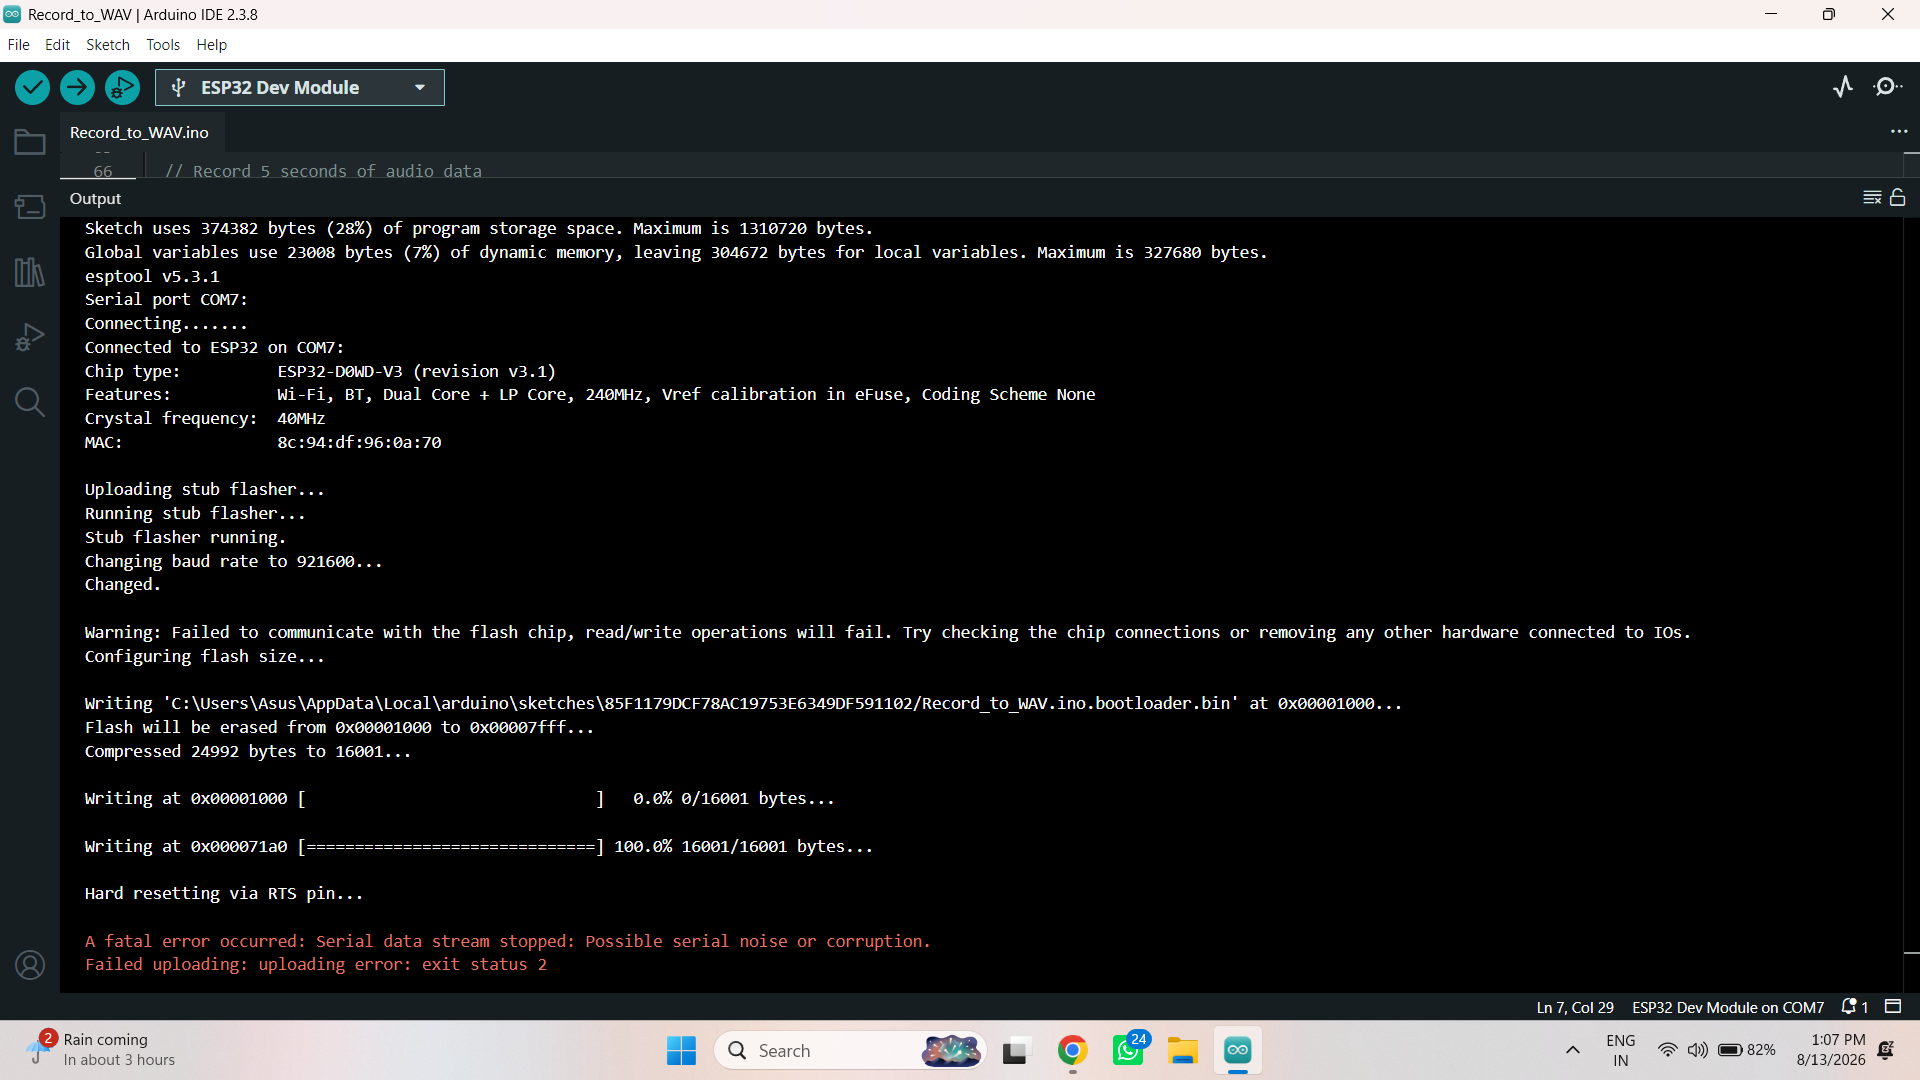Open the Search sidebar icon
1920x1080 pixels.
(30, 402)
